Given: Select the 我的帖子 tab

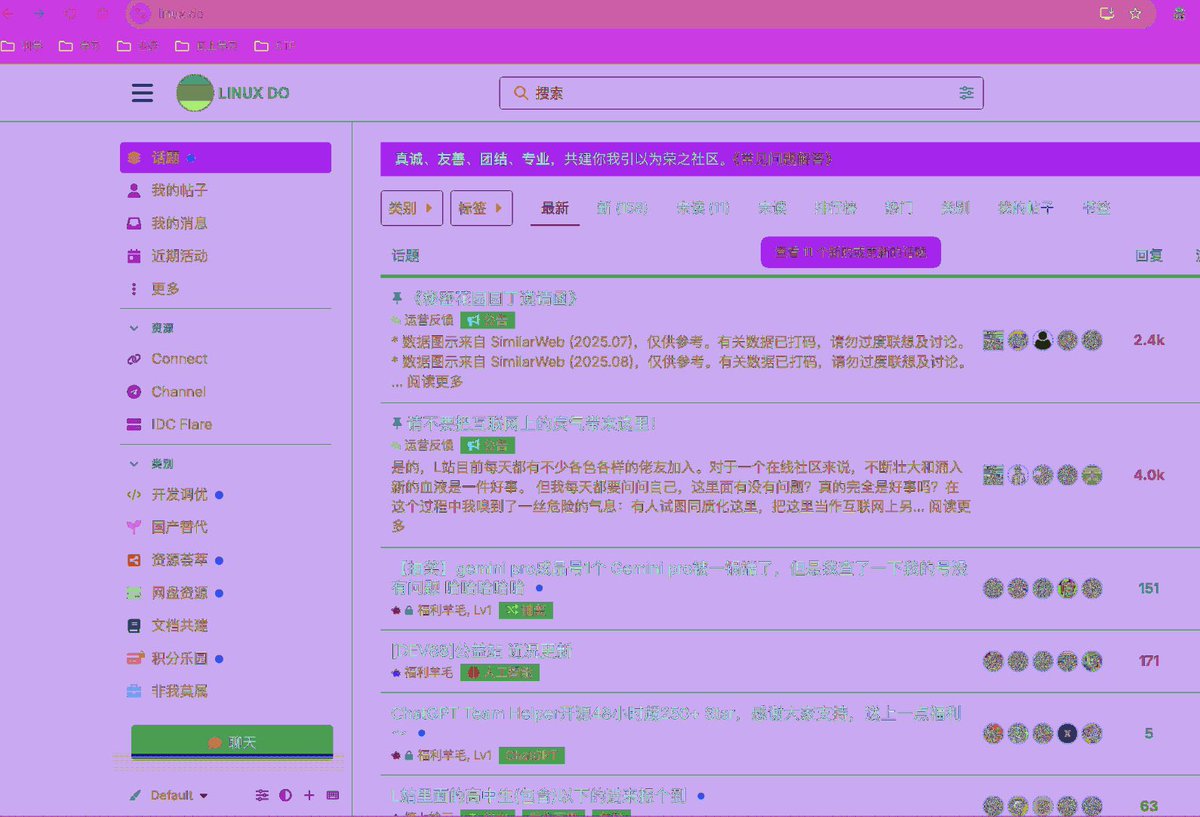Looking at the screenshot, I should (1026, 208).
